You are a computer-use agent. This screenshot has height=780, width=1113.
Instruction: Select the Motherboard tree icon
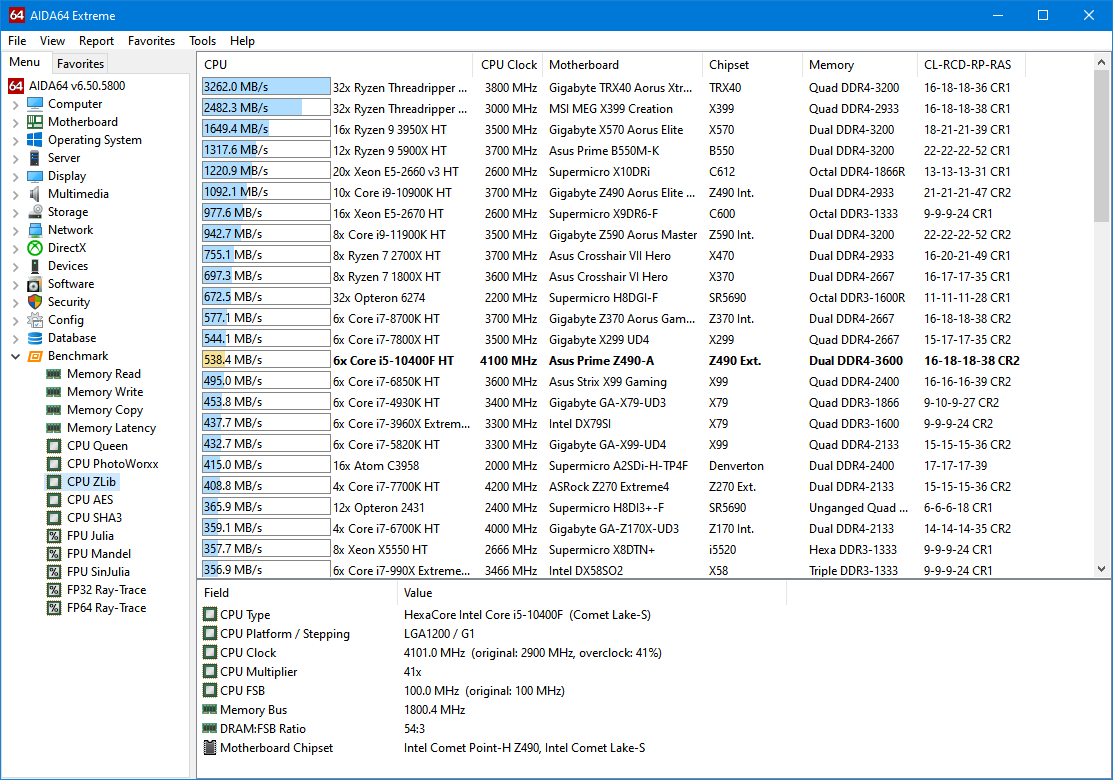pos(35,121)
